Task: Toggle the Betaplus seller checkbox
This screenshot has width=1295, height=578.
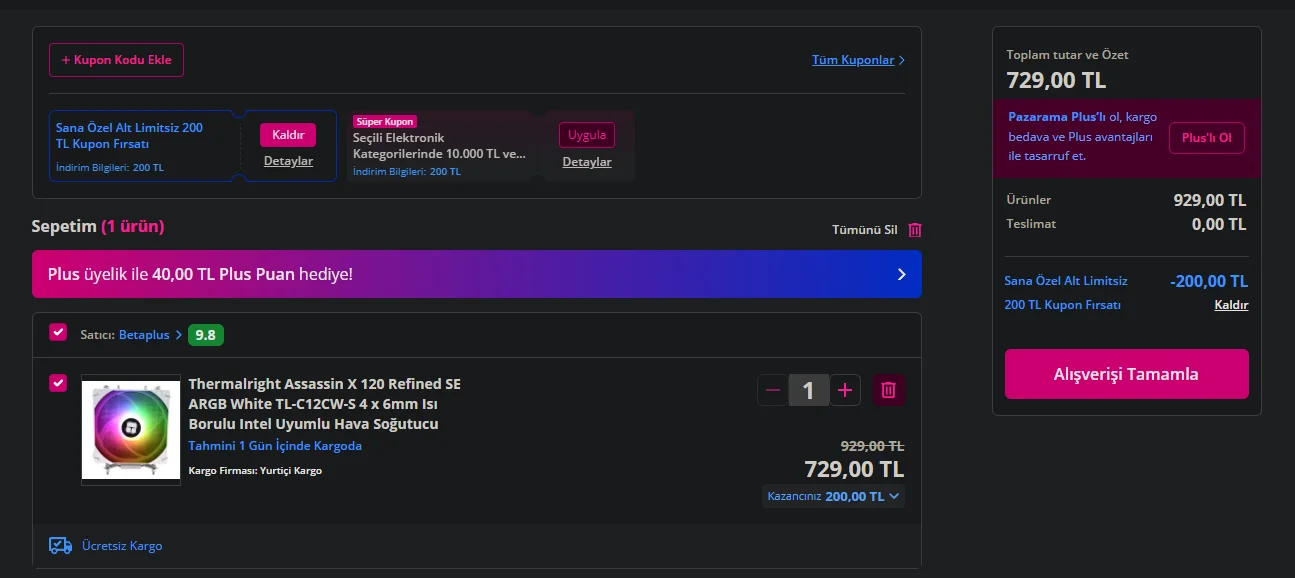Action: coord(58,333)
